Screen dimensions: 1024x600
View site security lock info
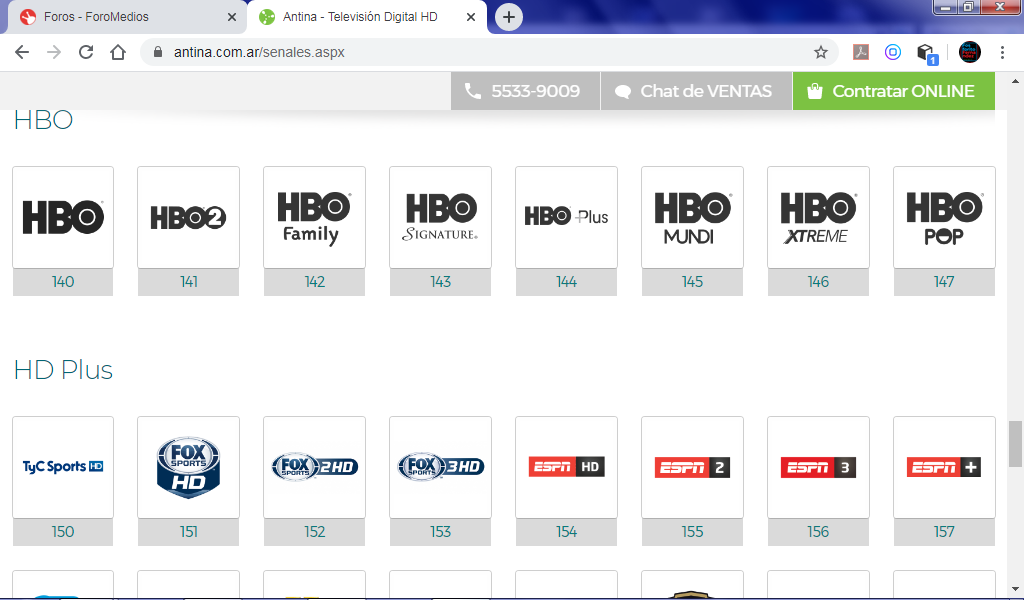pyautogui.click(x=157, y=52)
